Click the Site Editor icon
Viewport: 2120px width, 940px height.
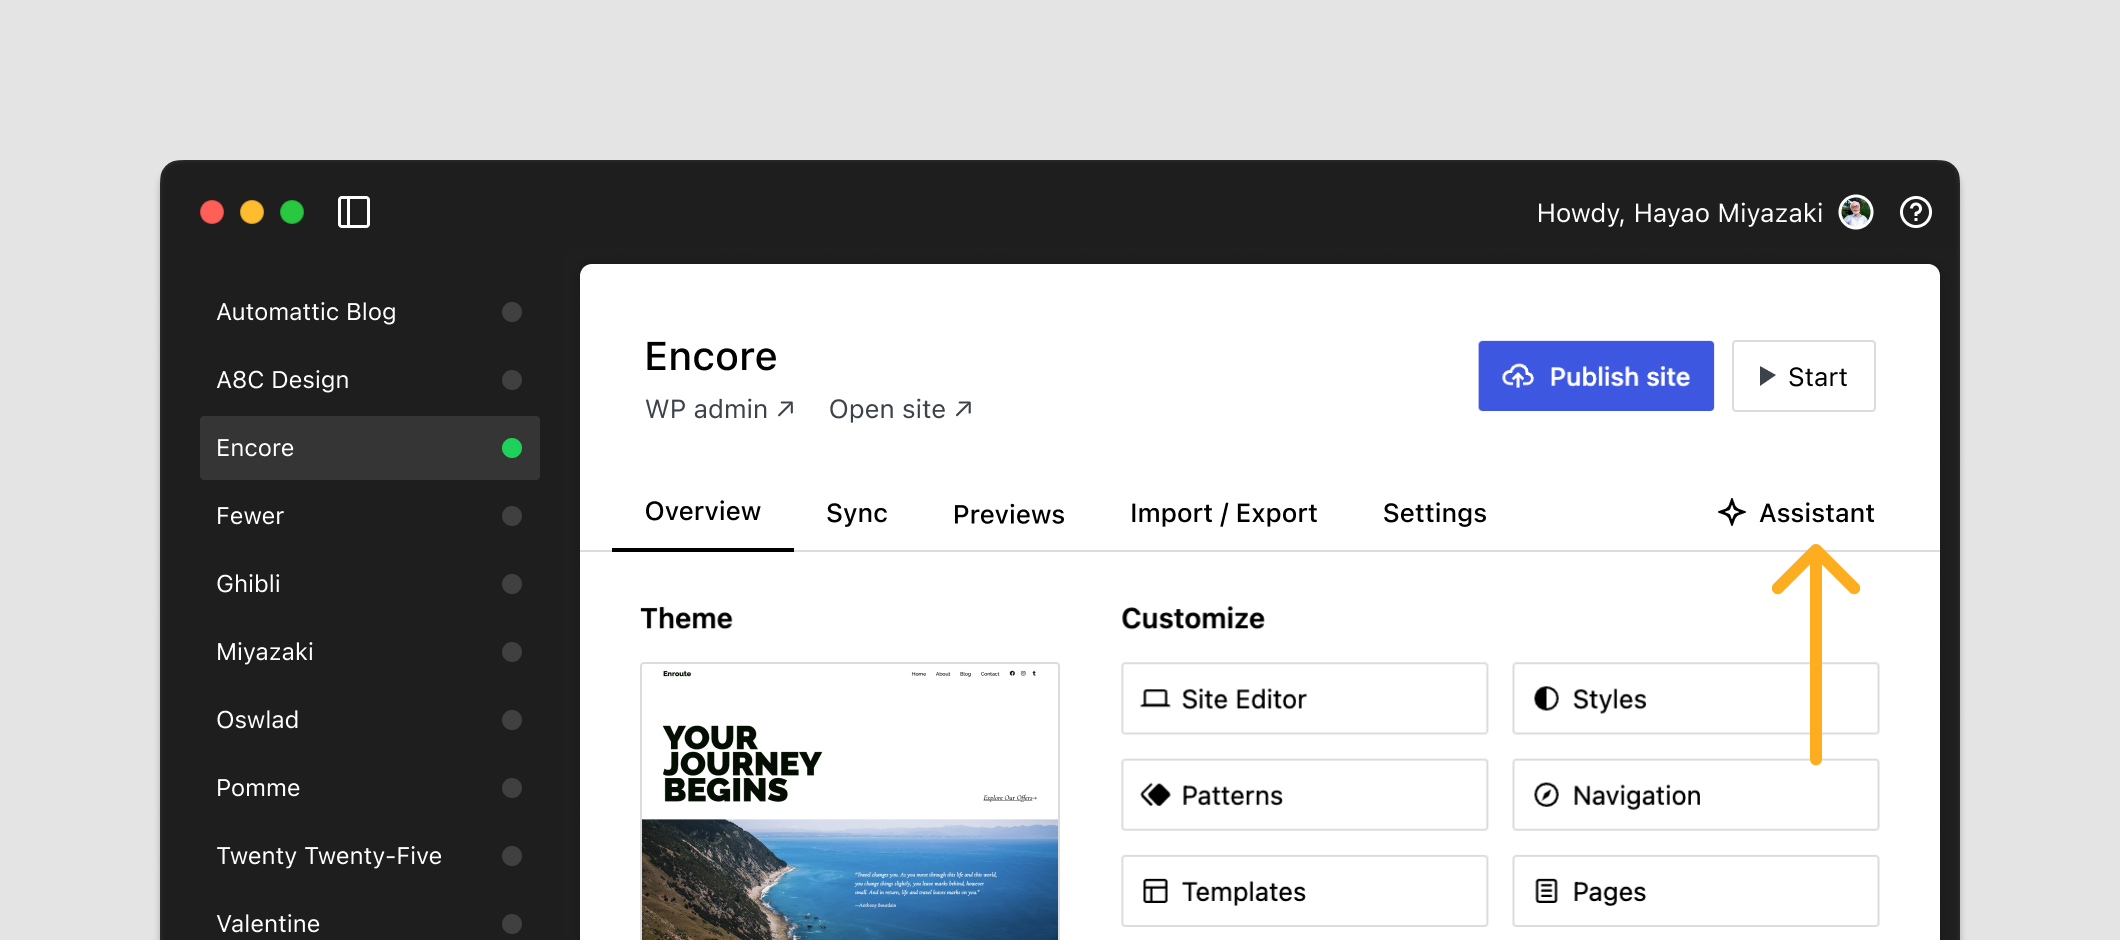[1157, 698]
